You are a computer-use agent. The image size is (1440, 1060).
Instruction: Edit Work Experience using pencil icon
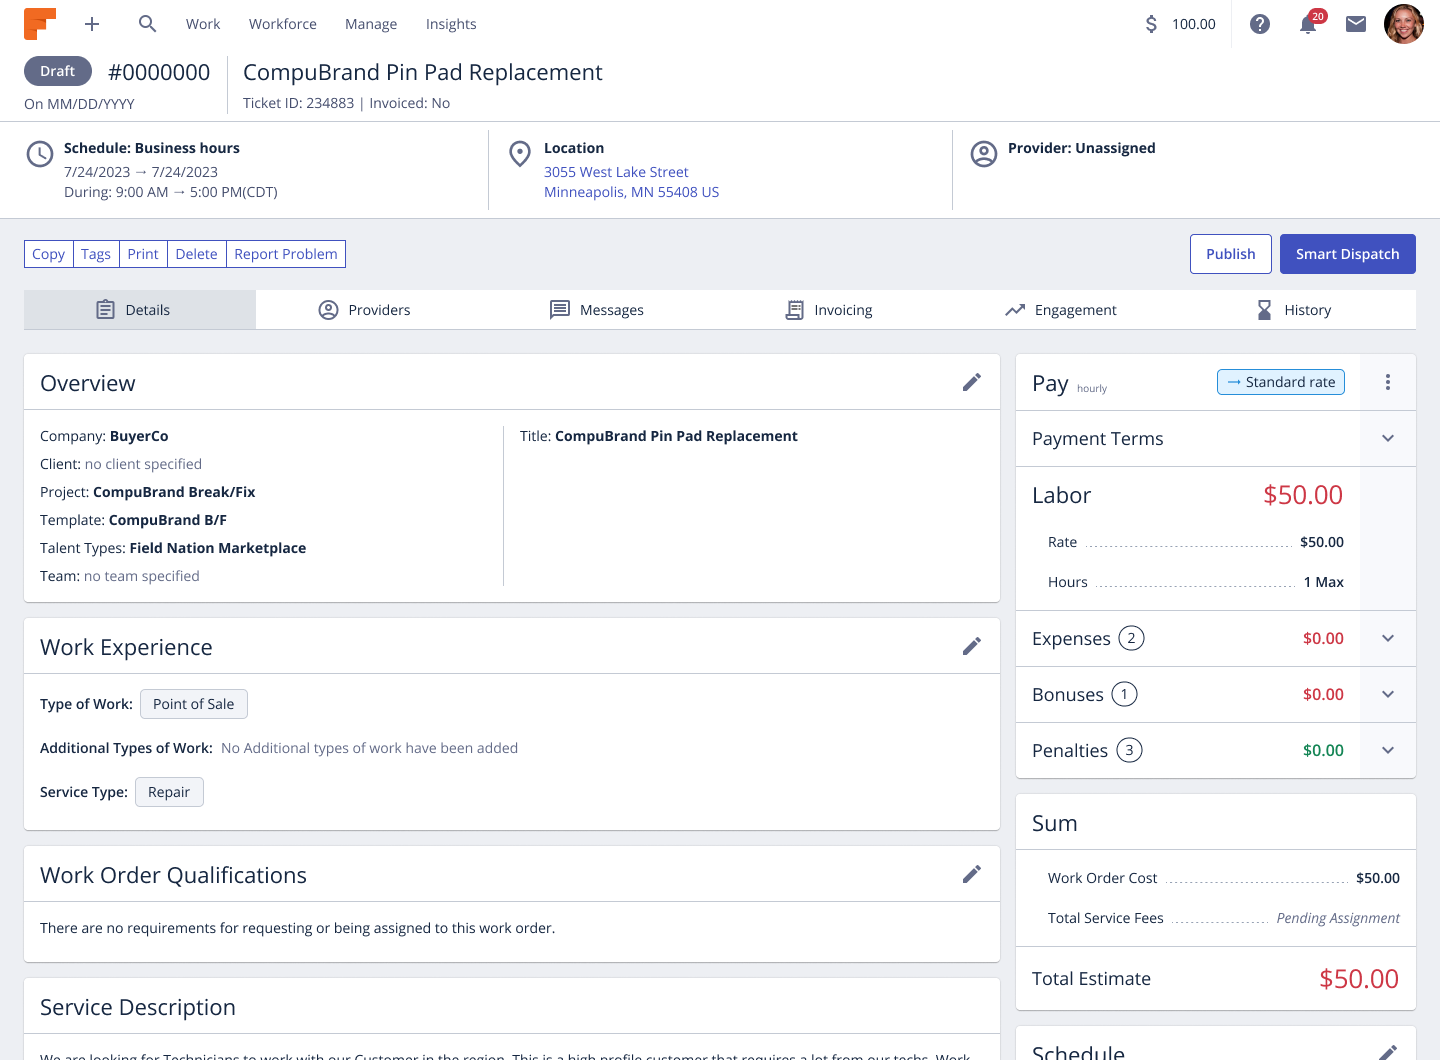[x=972, y=646]
